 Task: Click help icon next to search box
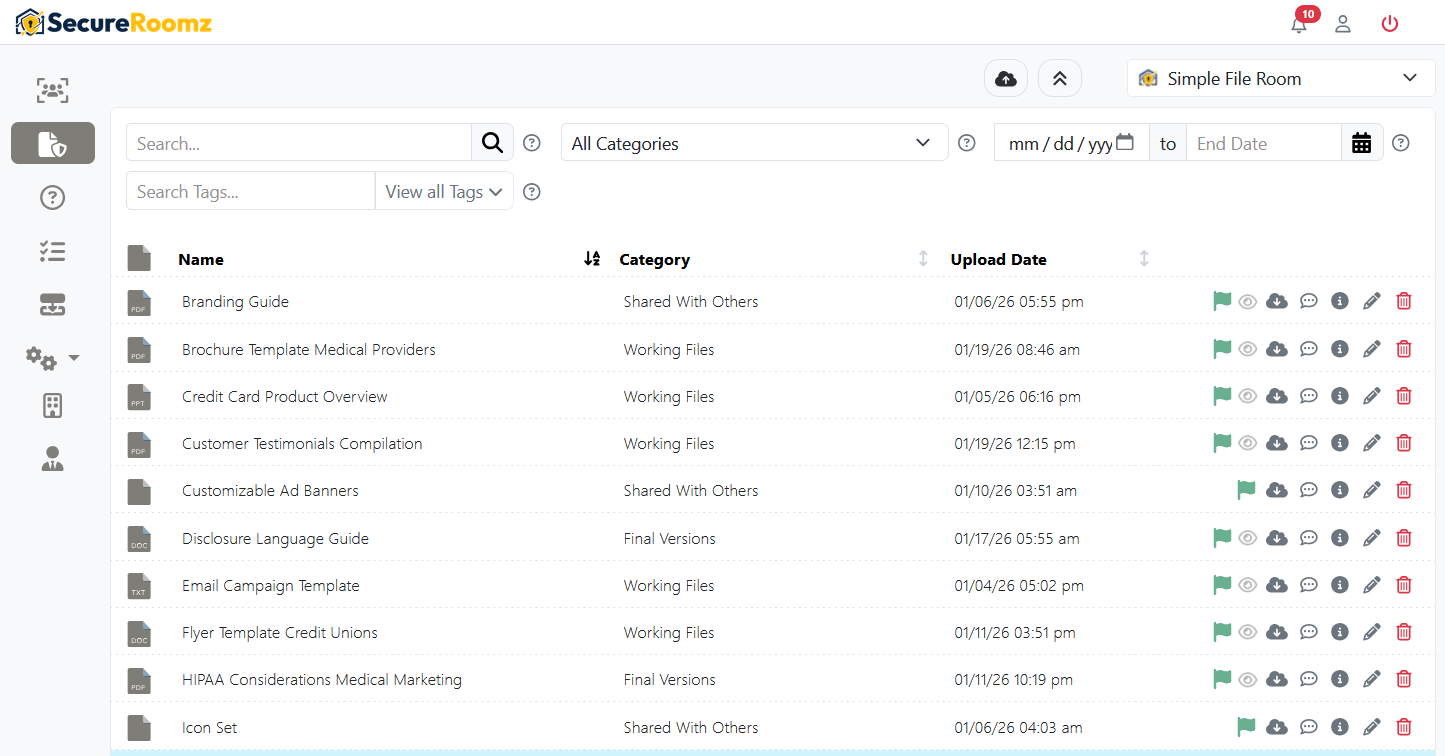[532, 143]
